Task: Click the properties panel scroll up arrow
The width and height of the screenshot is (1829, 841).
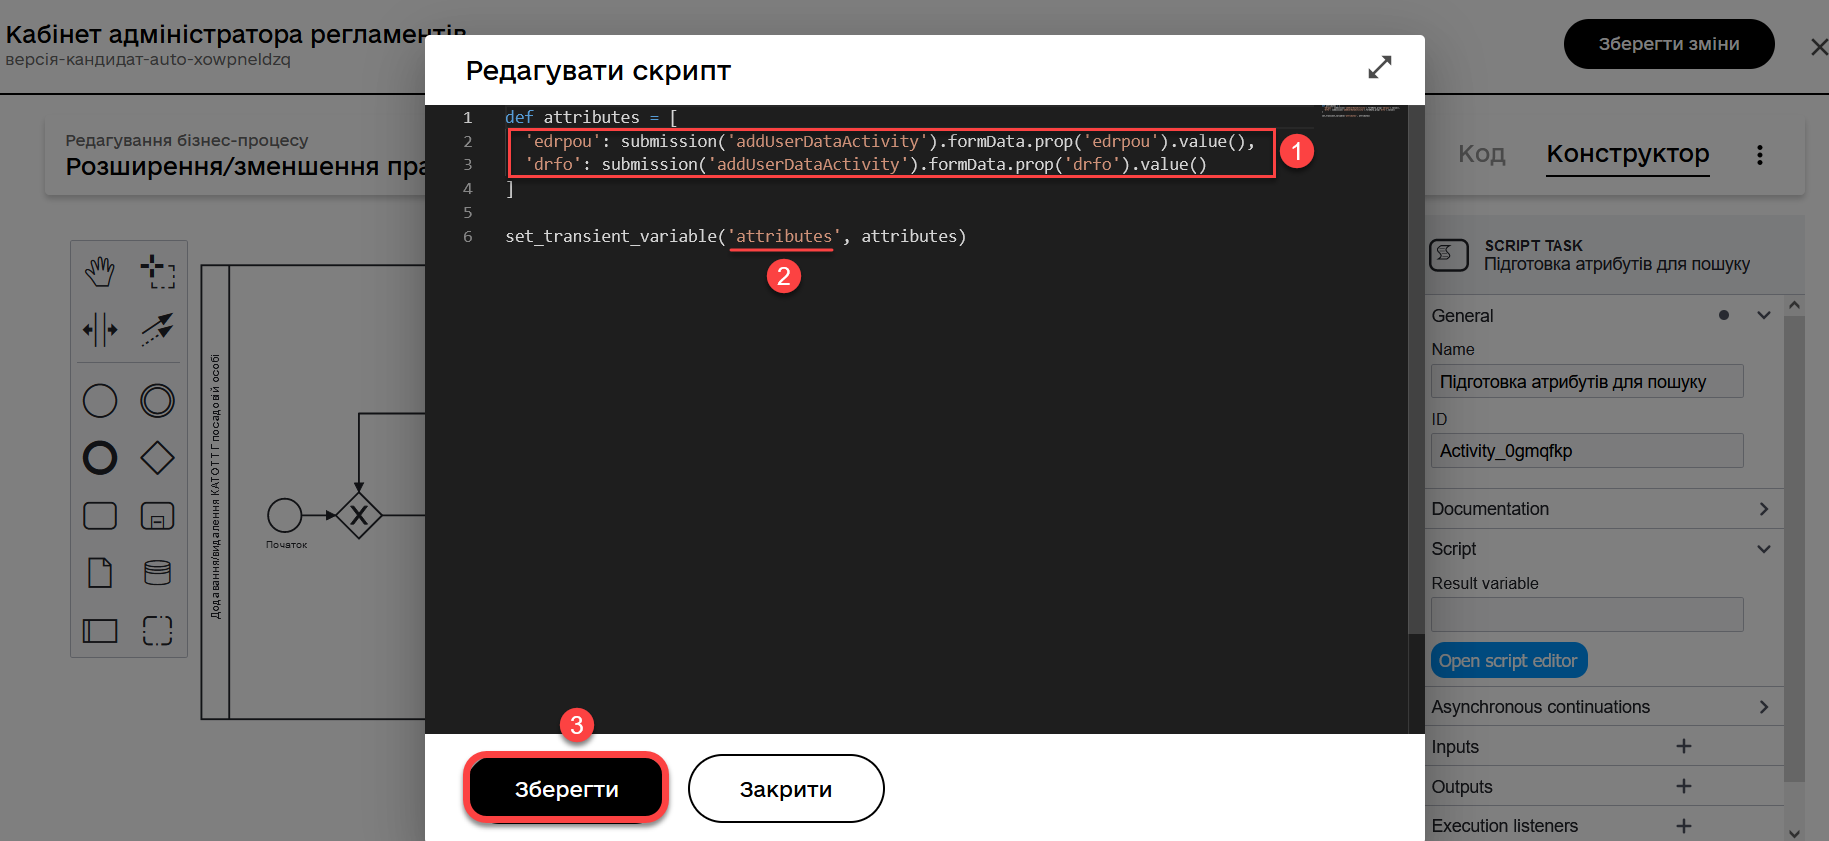Action: coord(1794,305)
